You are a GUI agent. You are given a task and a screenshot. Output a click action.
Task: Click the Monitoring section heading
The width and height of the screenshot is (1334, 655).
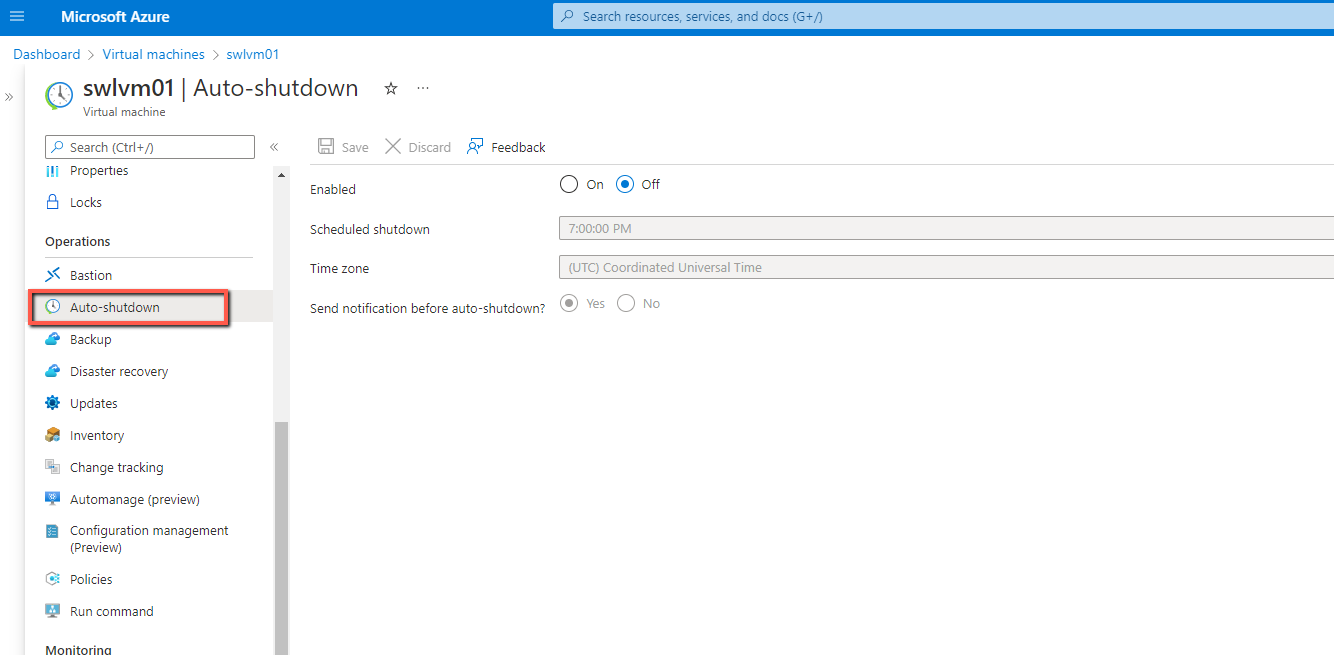point(79,649)
